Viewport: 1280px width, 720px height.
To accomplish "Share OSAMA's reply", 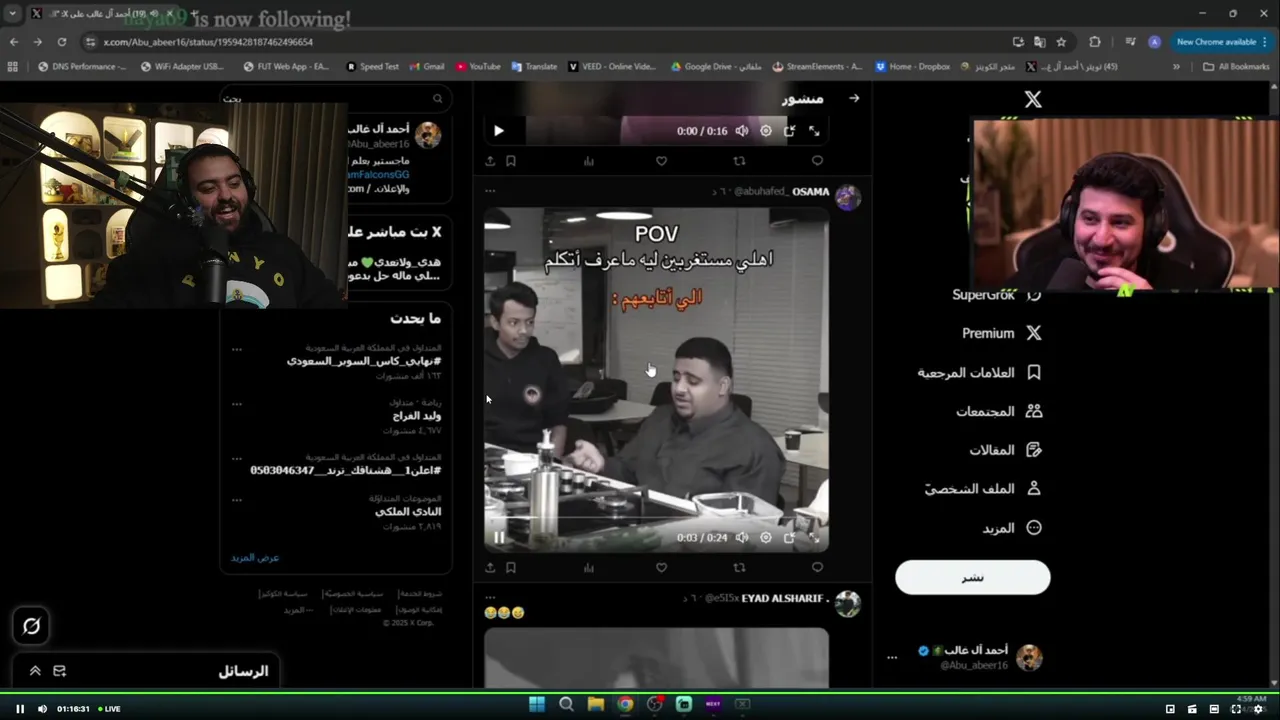I will click(x=490, y=567).
